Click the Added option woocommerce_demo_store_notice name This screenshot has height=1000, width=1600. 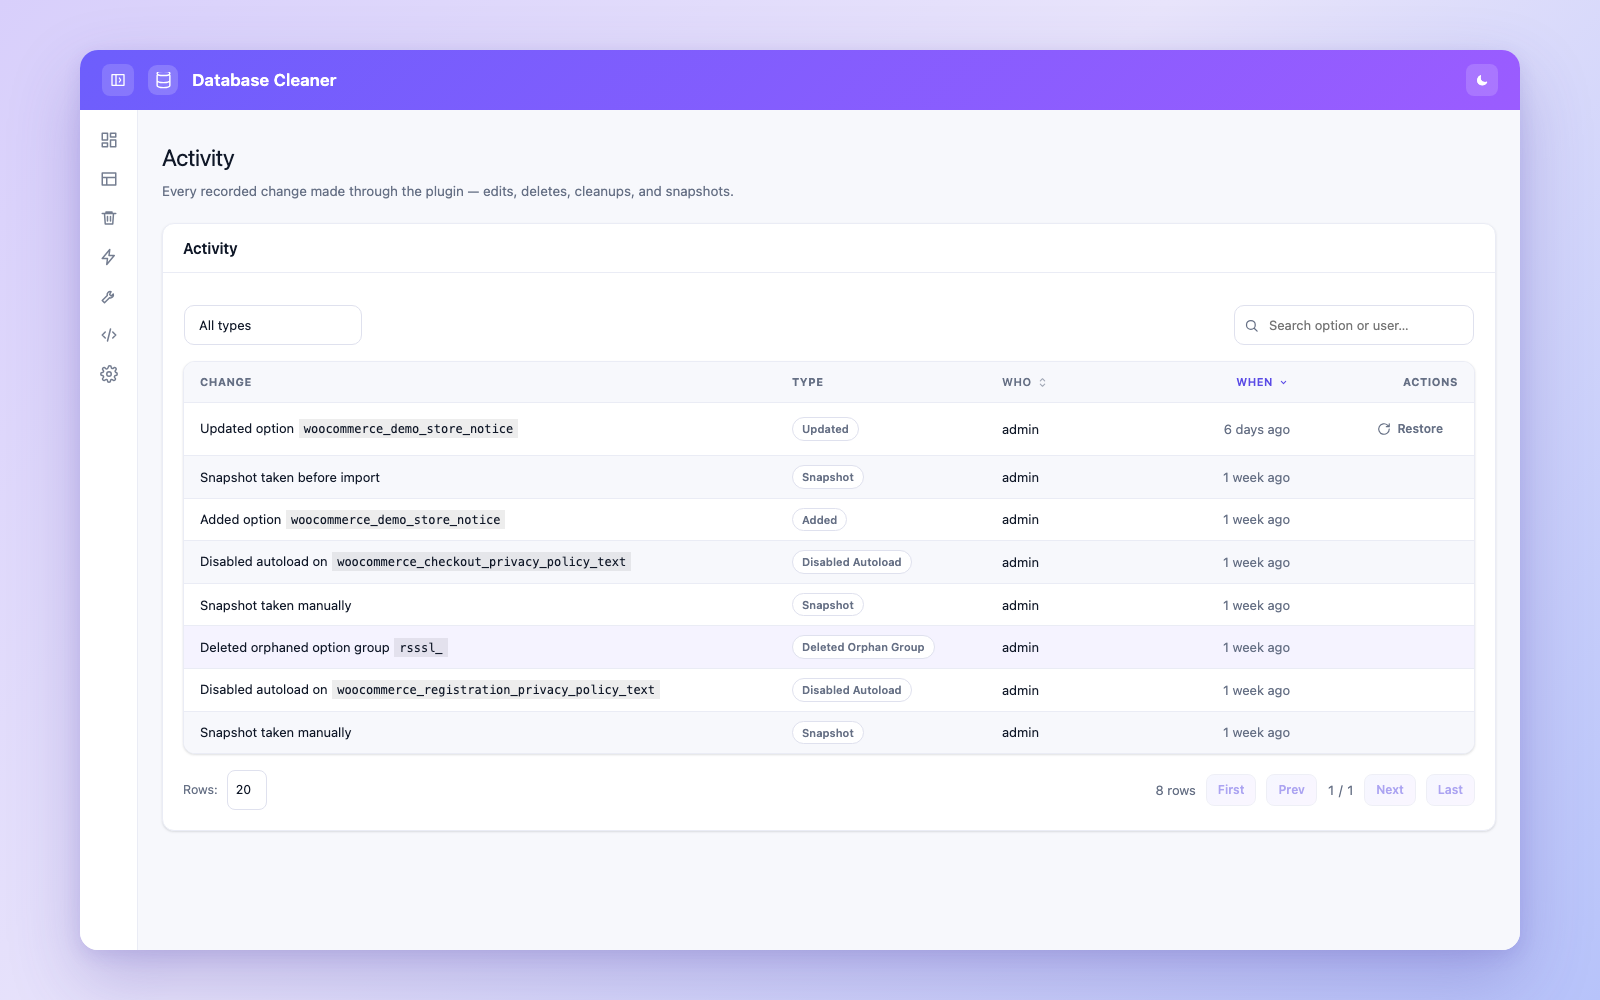[x=396, y=520]
